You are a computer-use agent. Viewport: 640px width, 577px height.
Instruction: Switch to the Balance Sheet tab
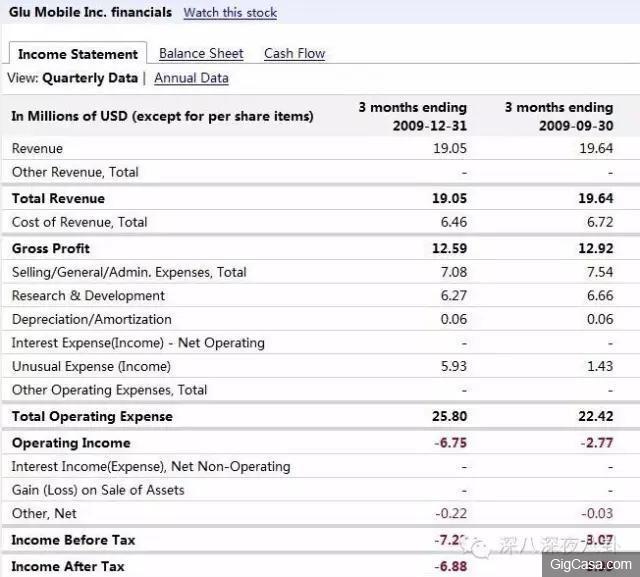[201, 53]
